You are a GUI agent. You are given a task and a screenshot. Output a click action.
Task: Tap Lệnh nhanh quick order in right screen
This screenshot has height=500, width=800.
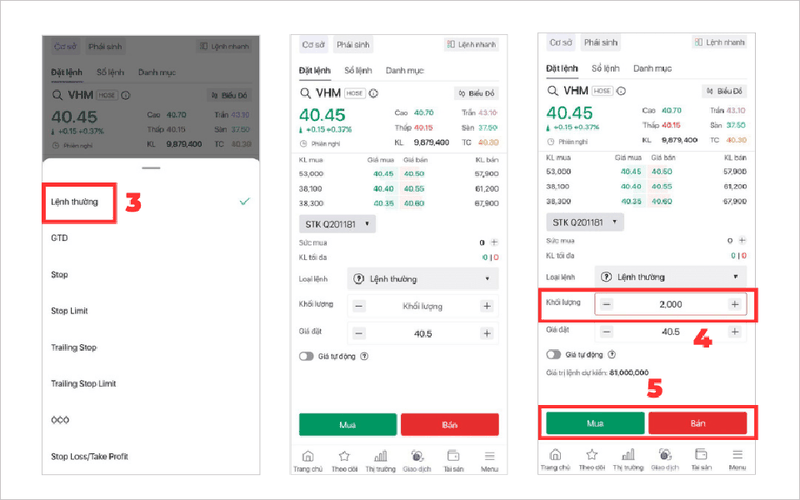tap(719, 42)
